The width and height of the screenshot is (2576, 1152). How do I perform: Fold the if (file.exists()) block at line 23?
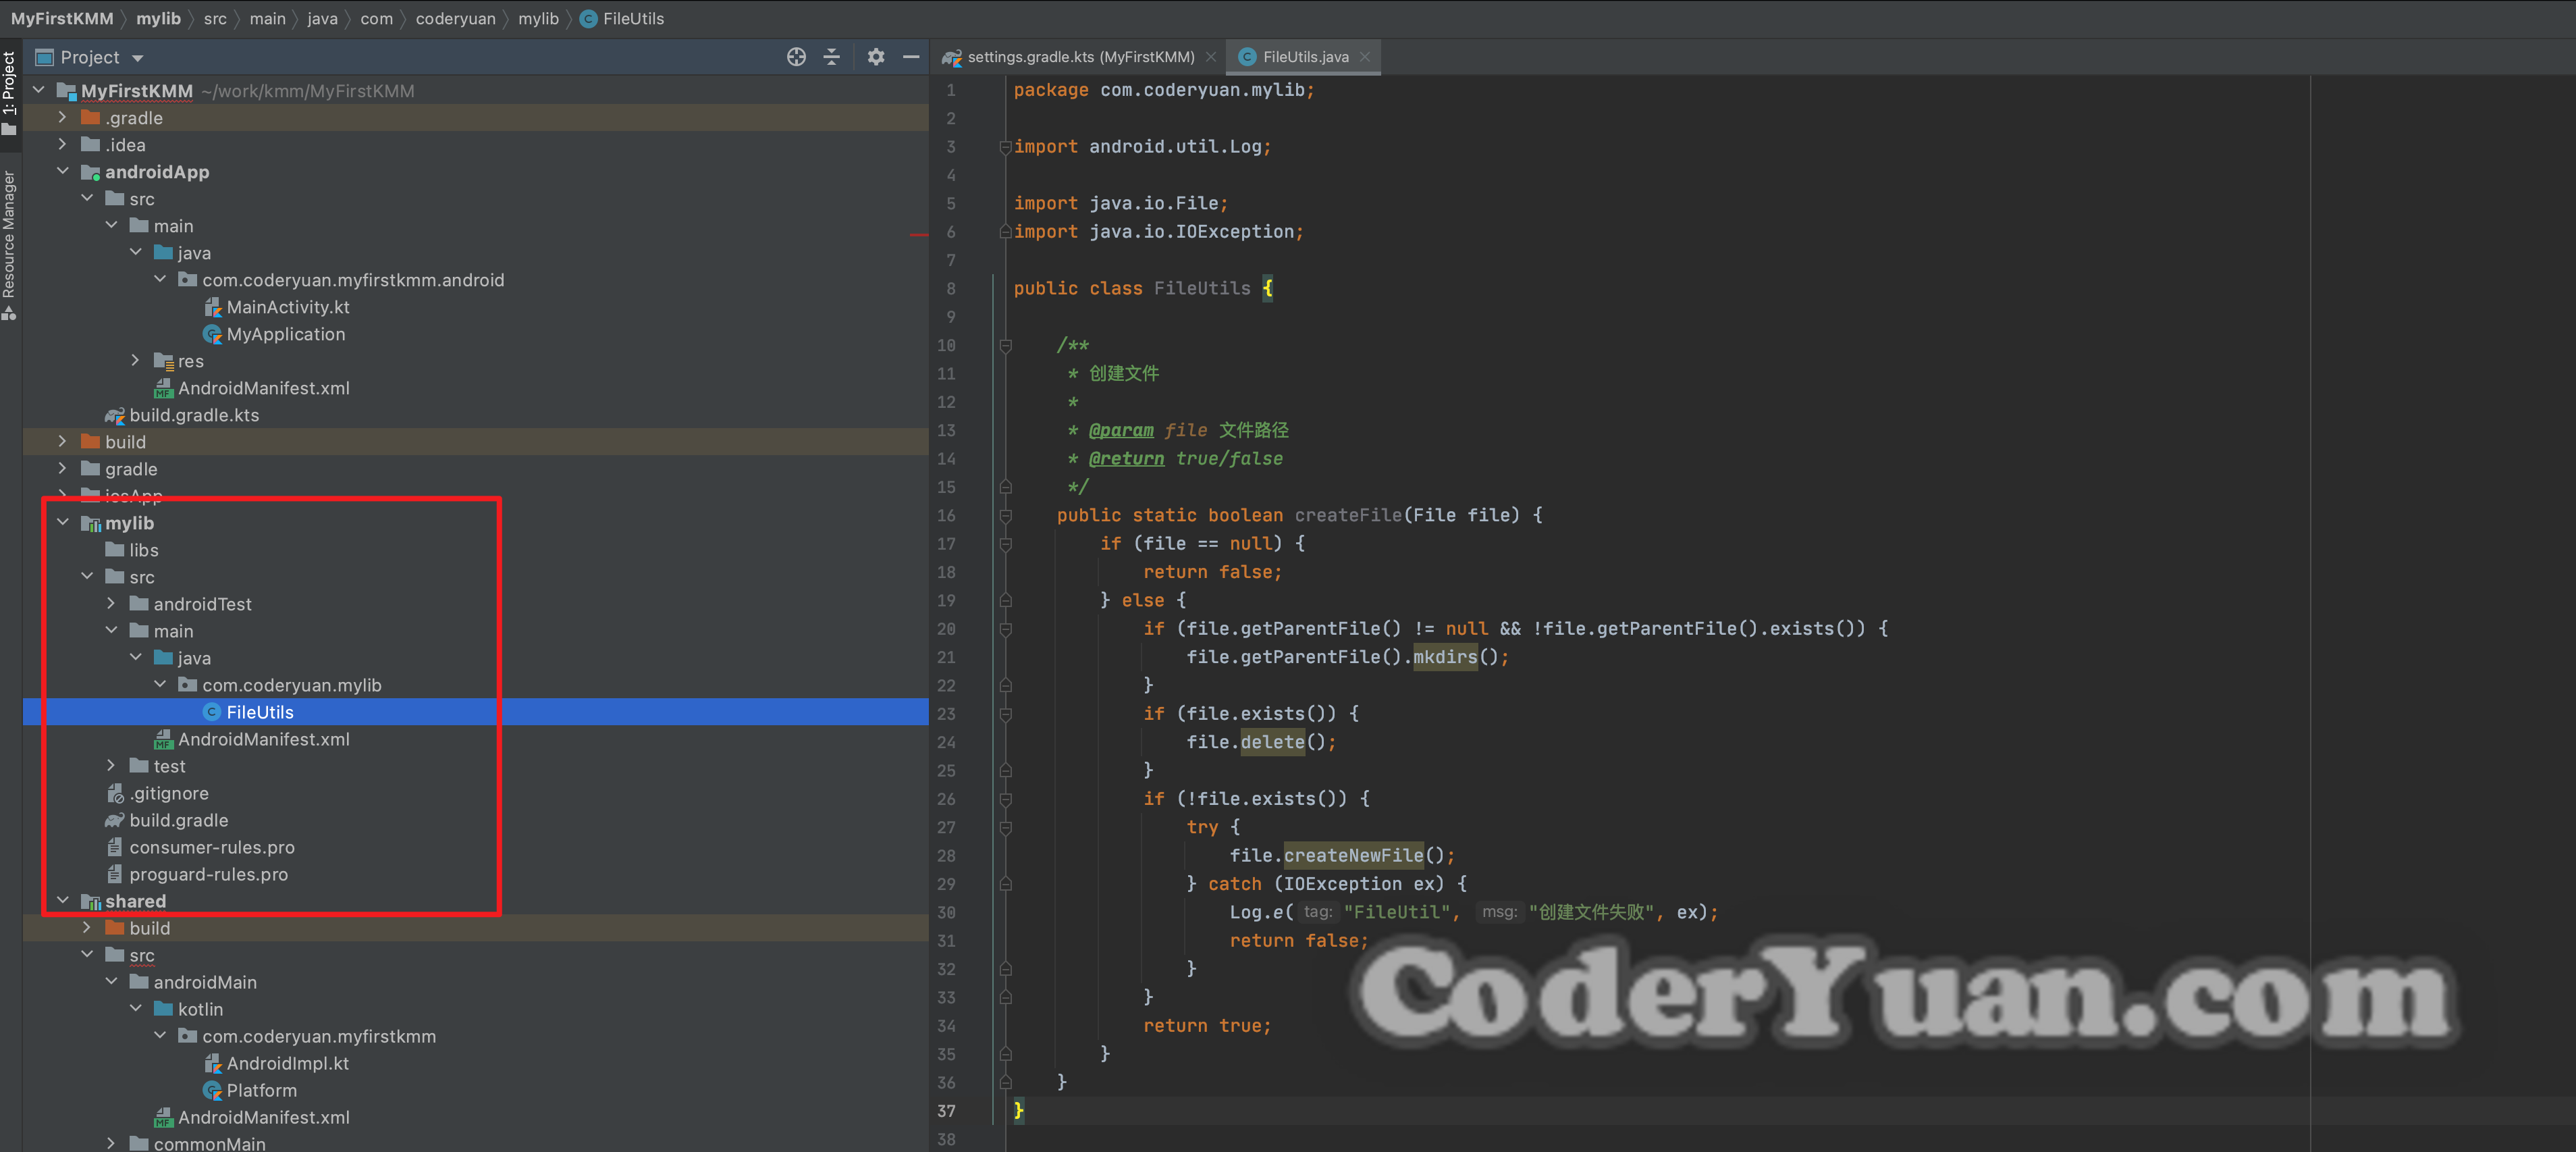click(x=1006, y=714)
